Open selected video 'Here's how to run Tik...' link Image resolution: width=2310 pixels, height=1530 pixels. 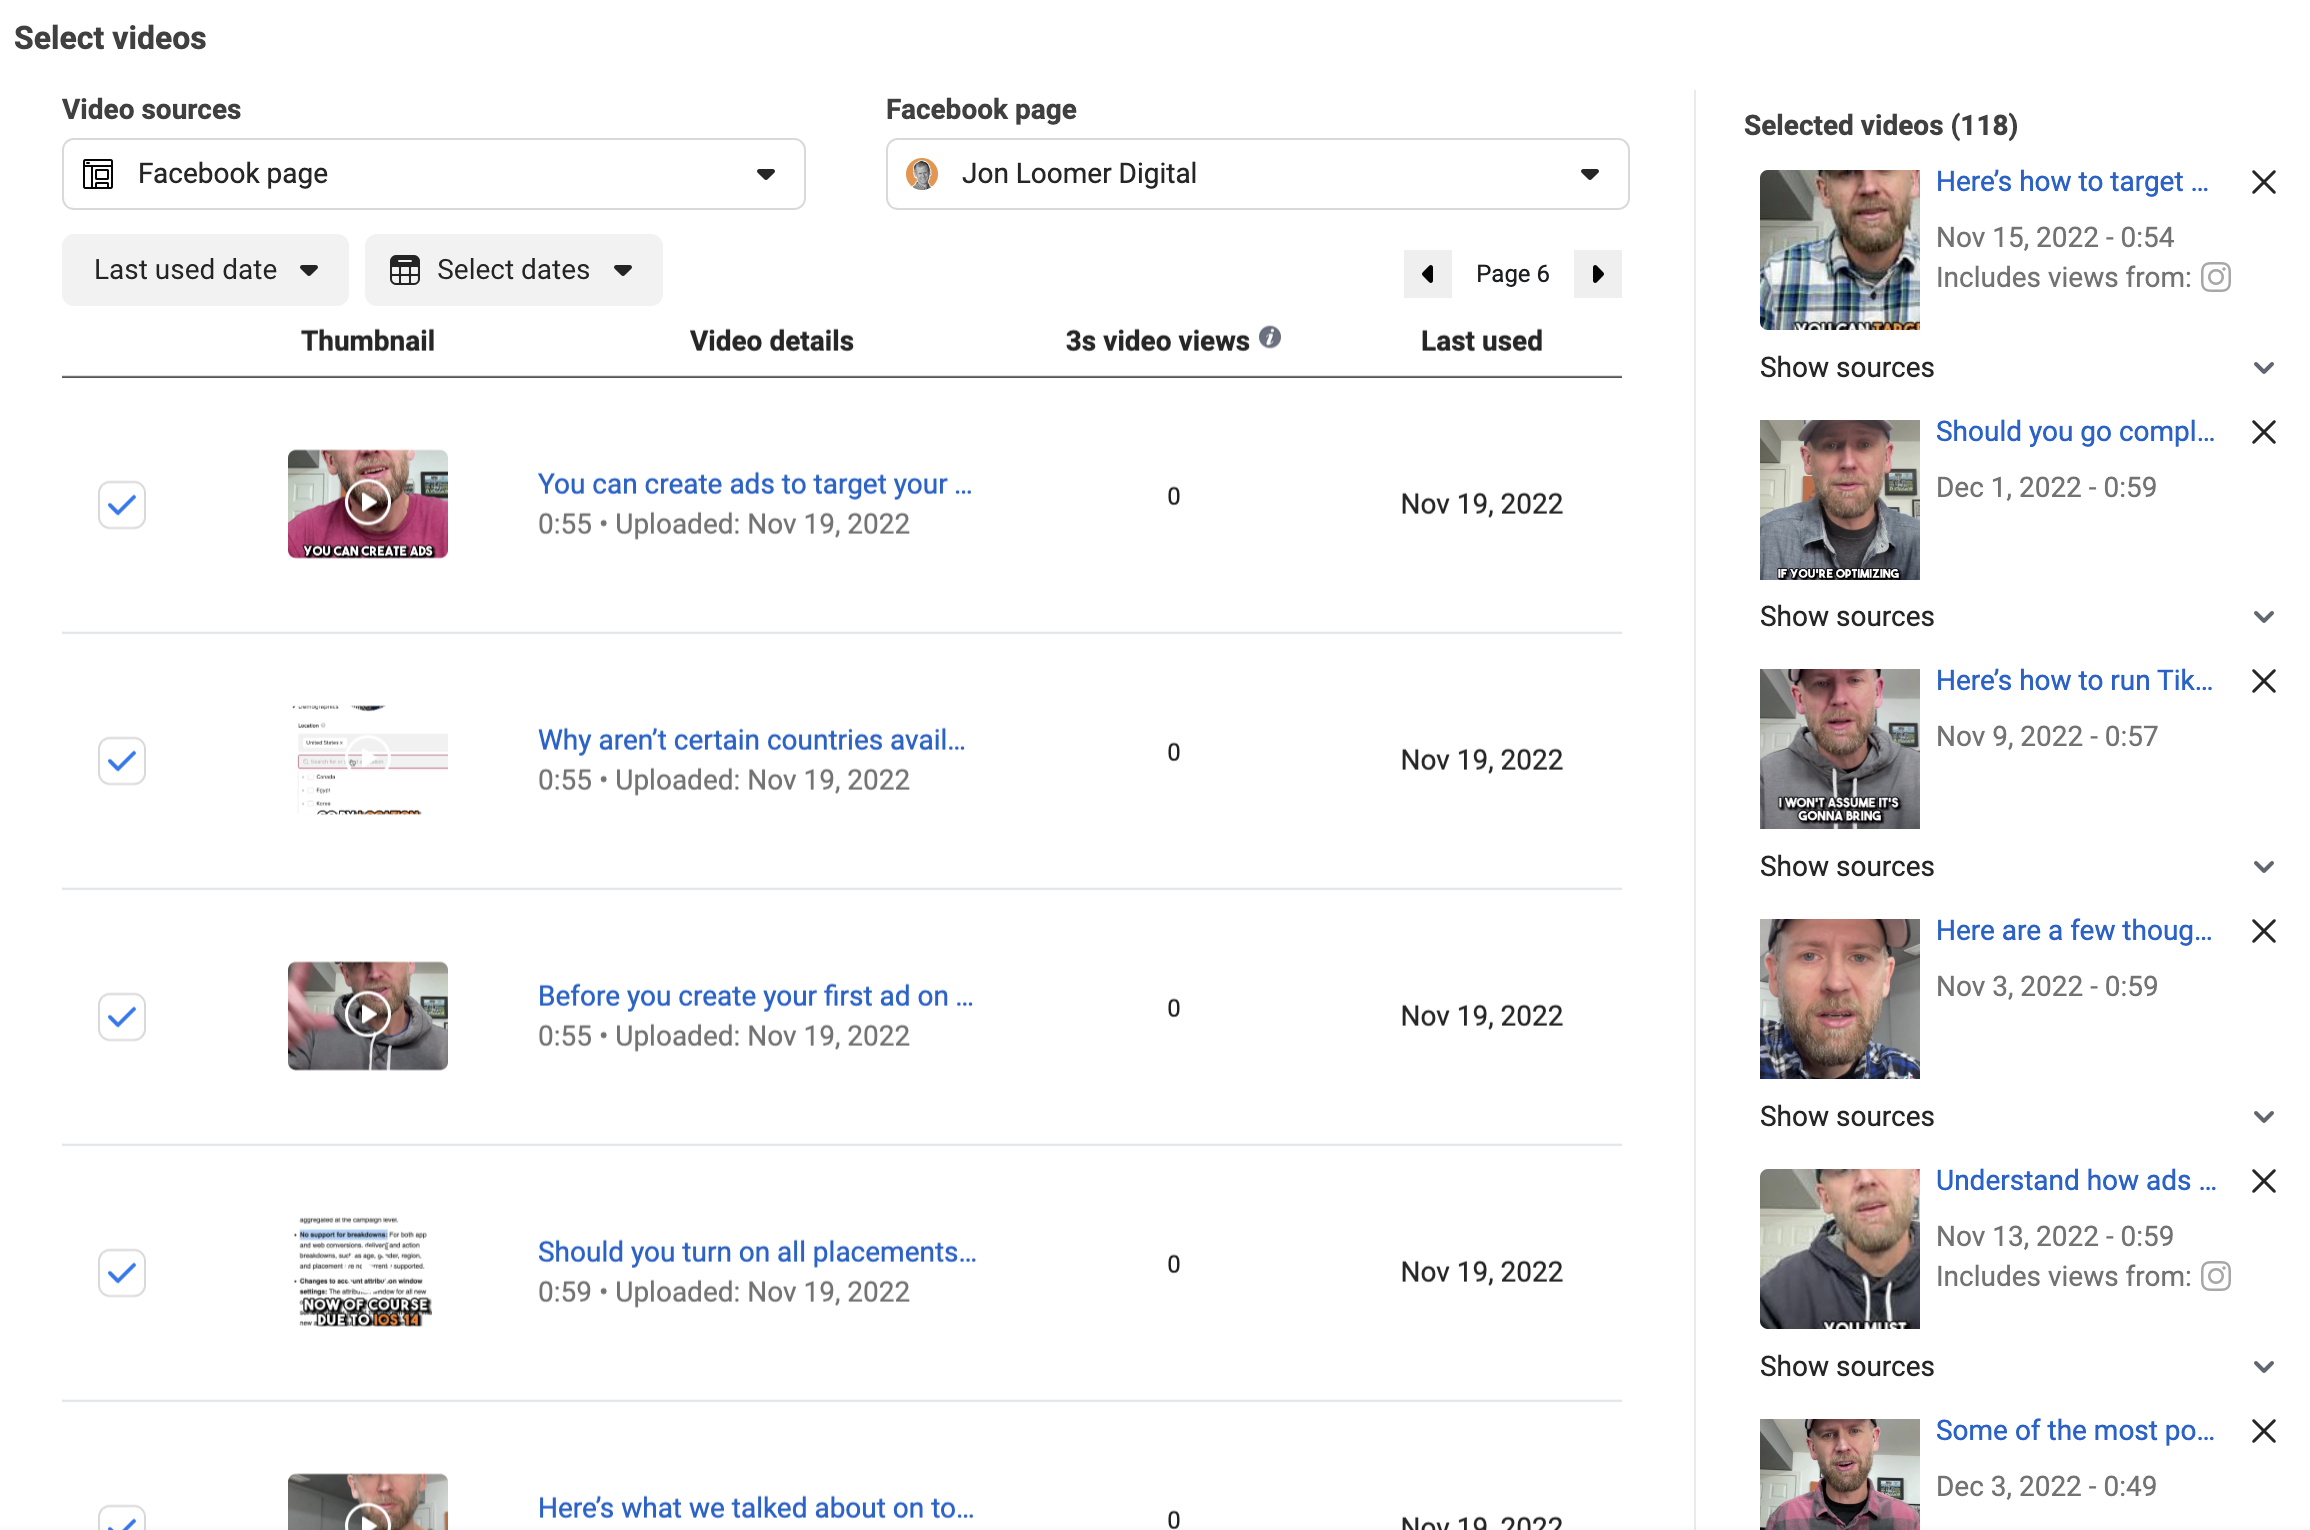pyautogui.click(x=2074, y=680)
